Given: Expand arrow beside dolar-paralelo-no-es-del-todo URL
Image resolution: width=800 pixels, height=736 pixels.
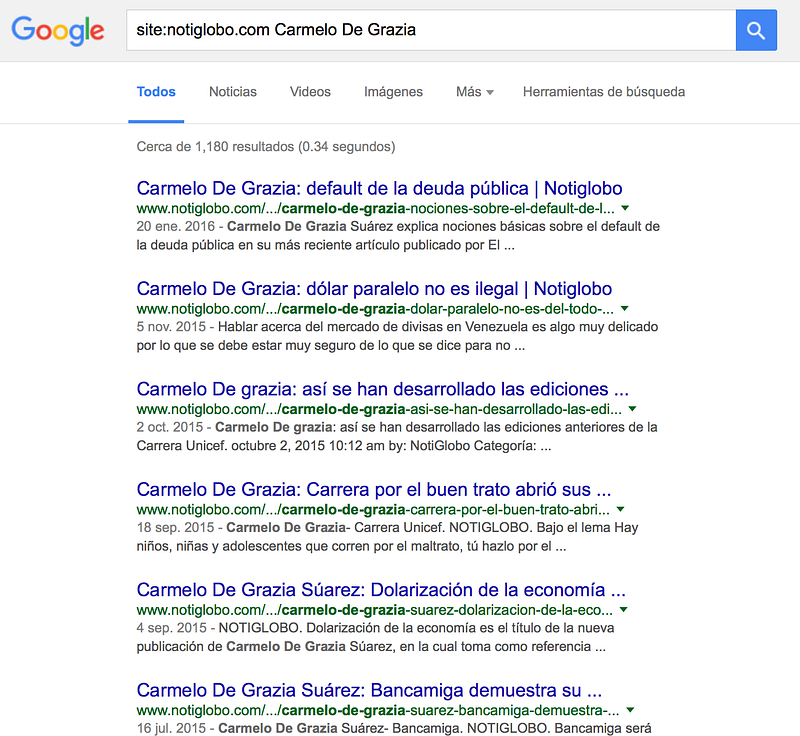Looking at the screenshot, I should (x=624, y=309).
